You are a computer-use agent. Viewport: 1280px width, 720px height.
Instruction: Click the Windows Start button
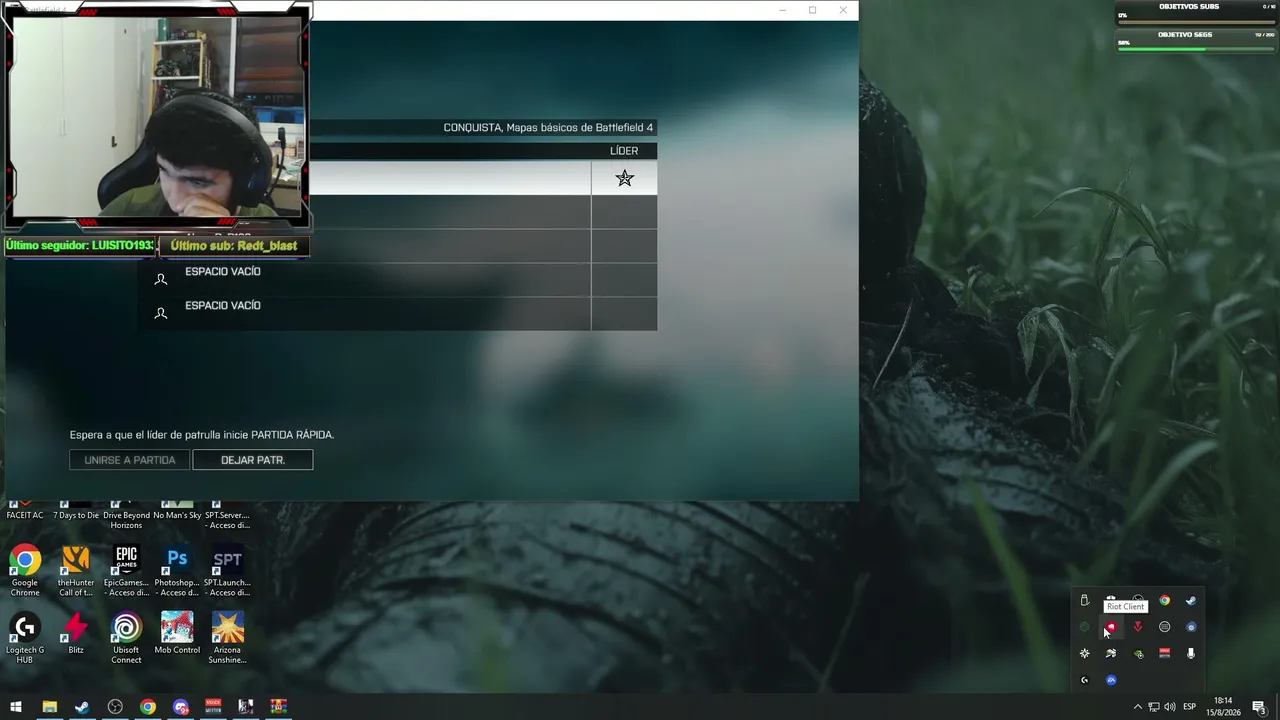[x=16, y=707]
